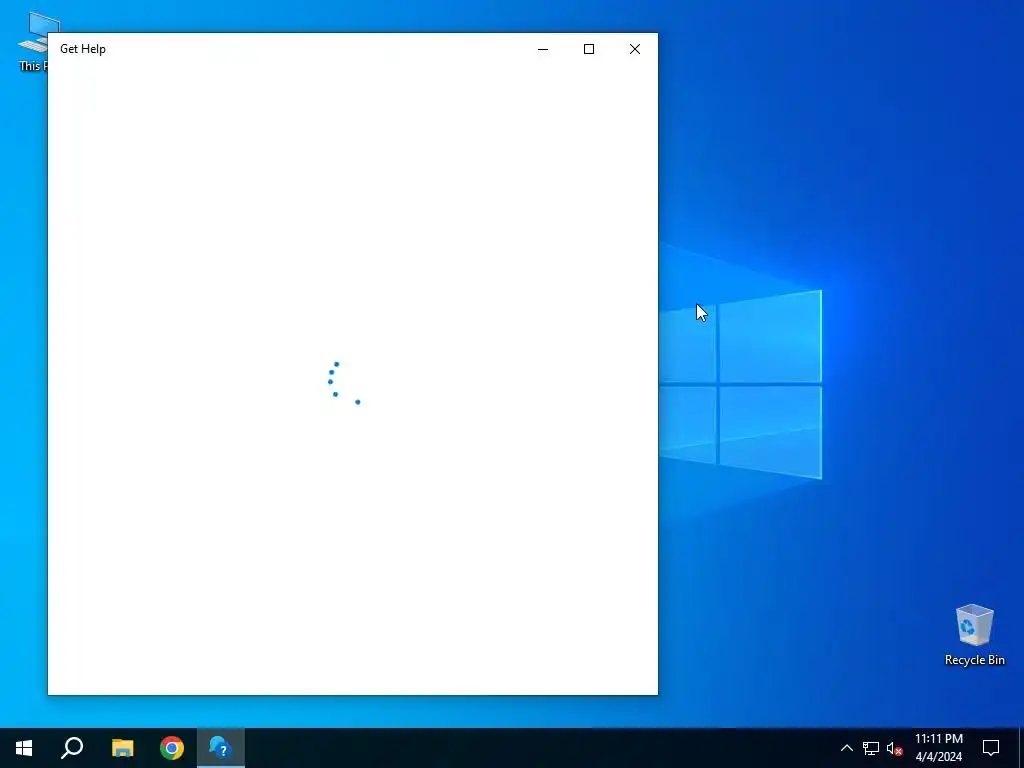Image resolution: width=1024 pixels, height=768 pixels.
Task: Open taskbar search magnifier
Action: [72, 748]
